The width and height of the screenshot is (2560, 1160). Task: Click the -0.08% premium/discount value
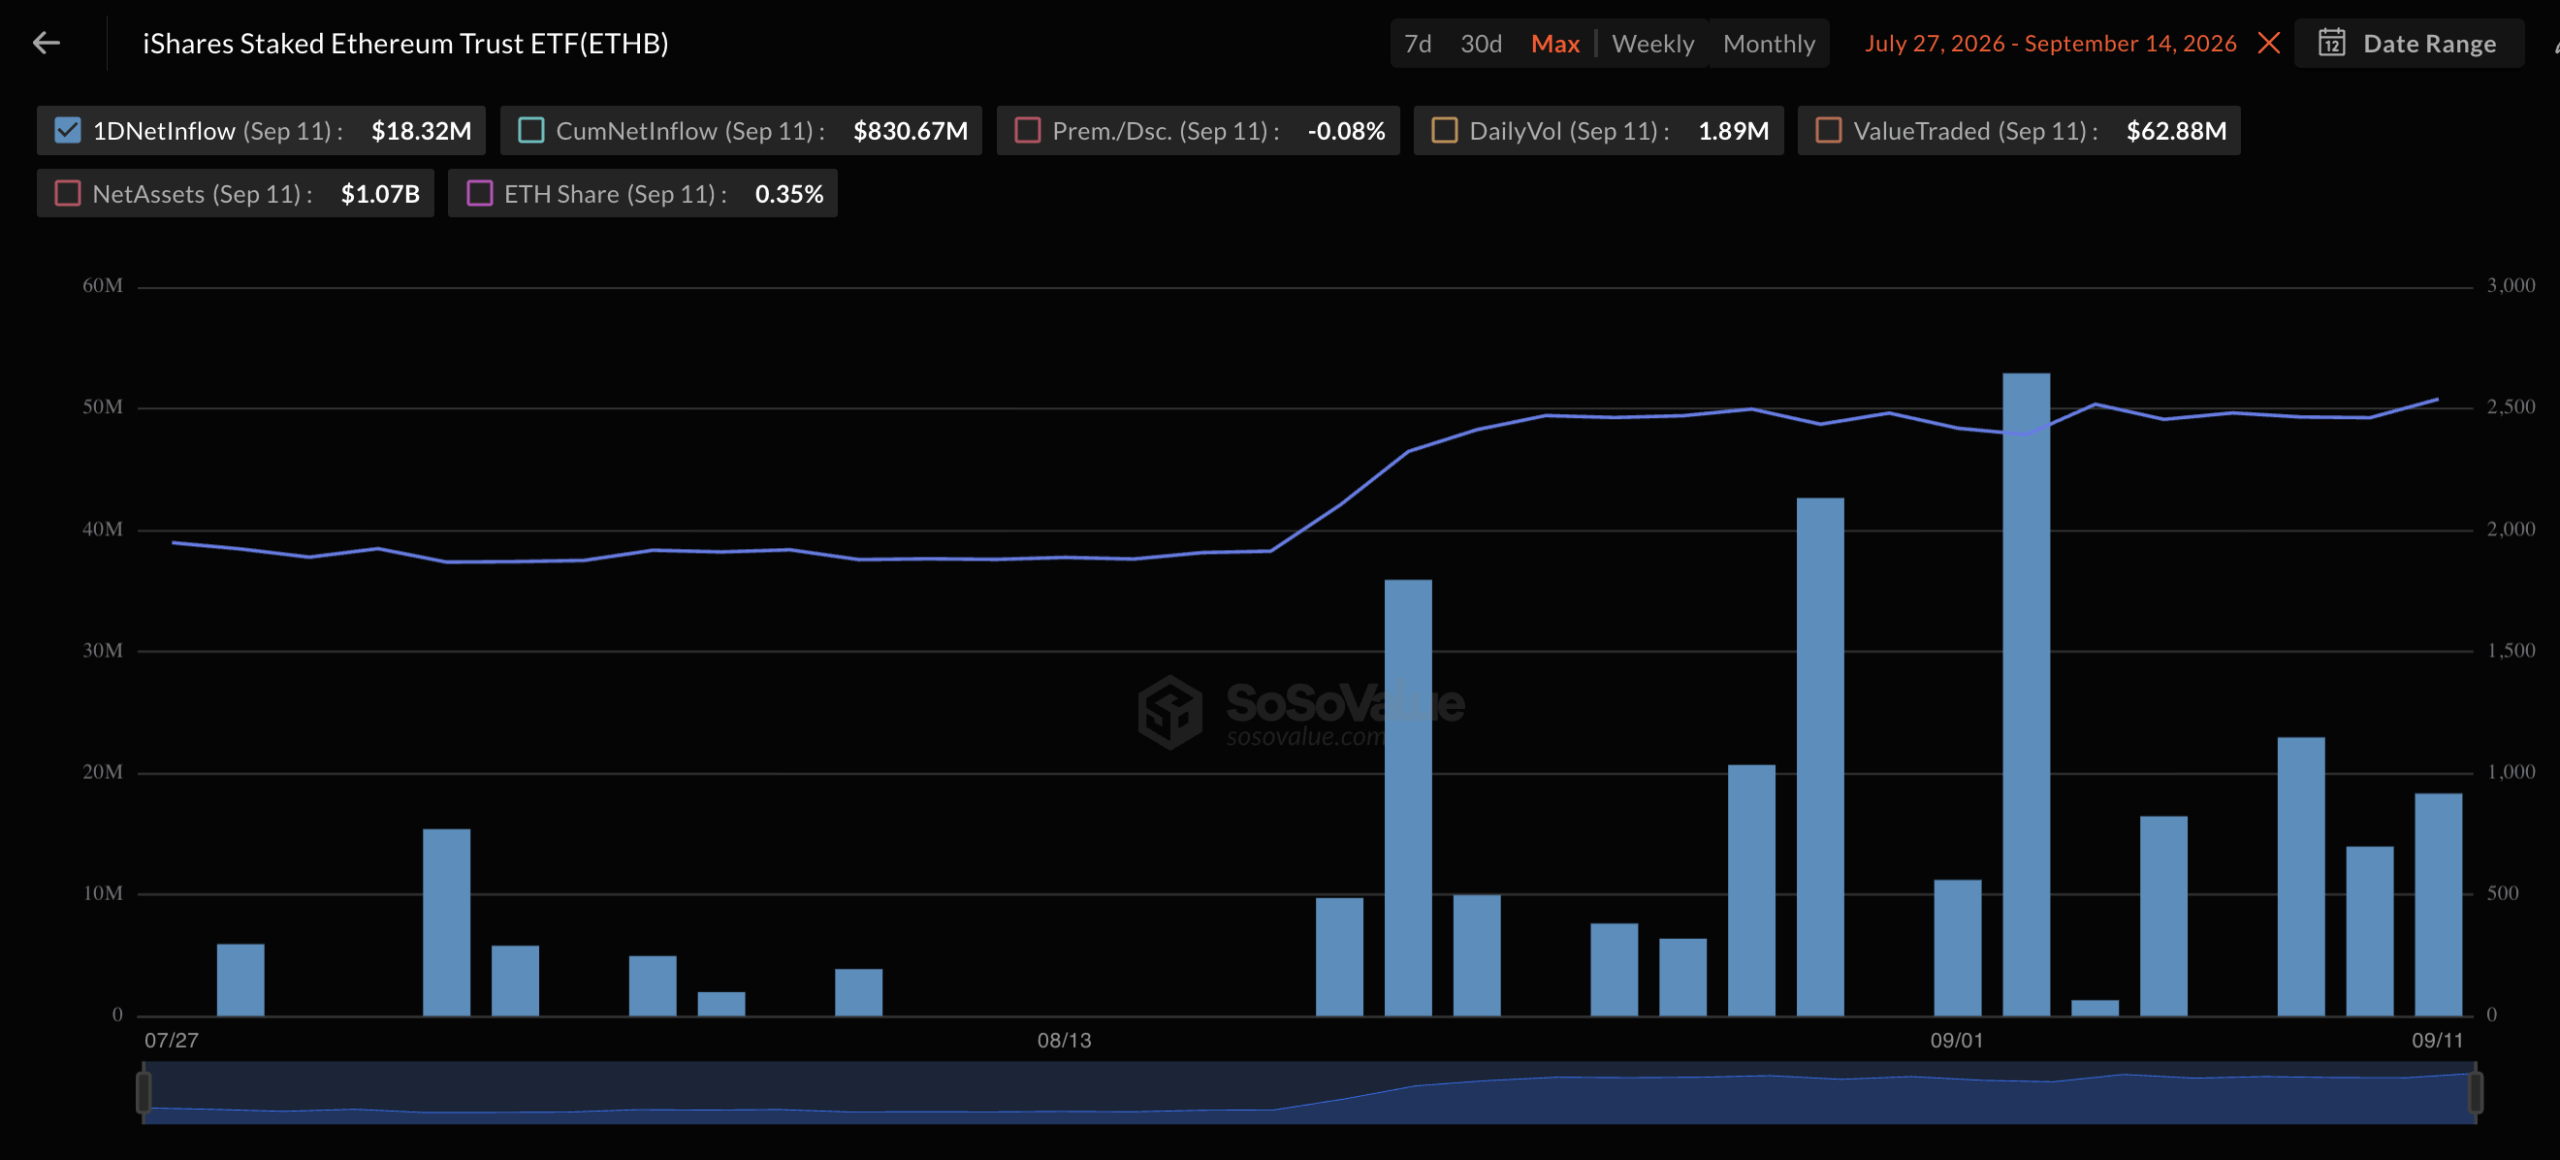[1346, 131]
